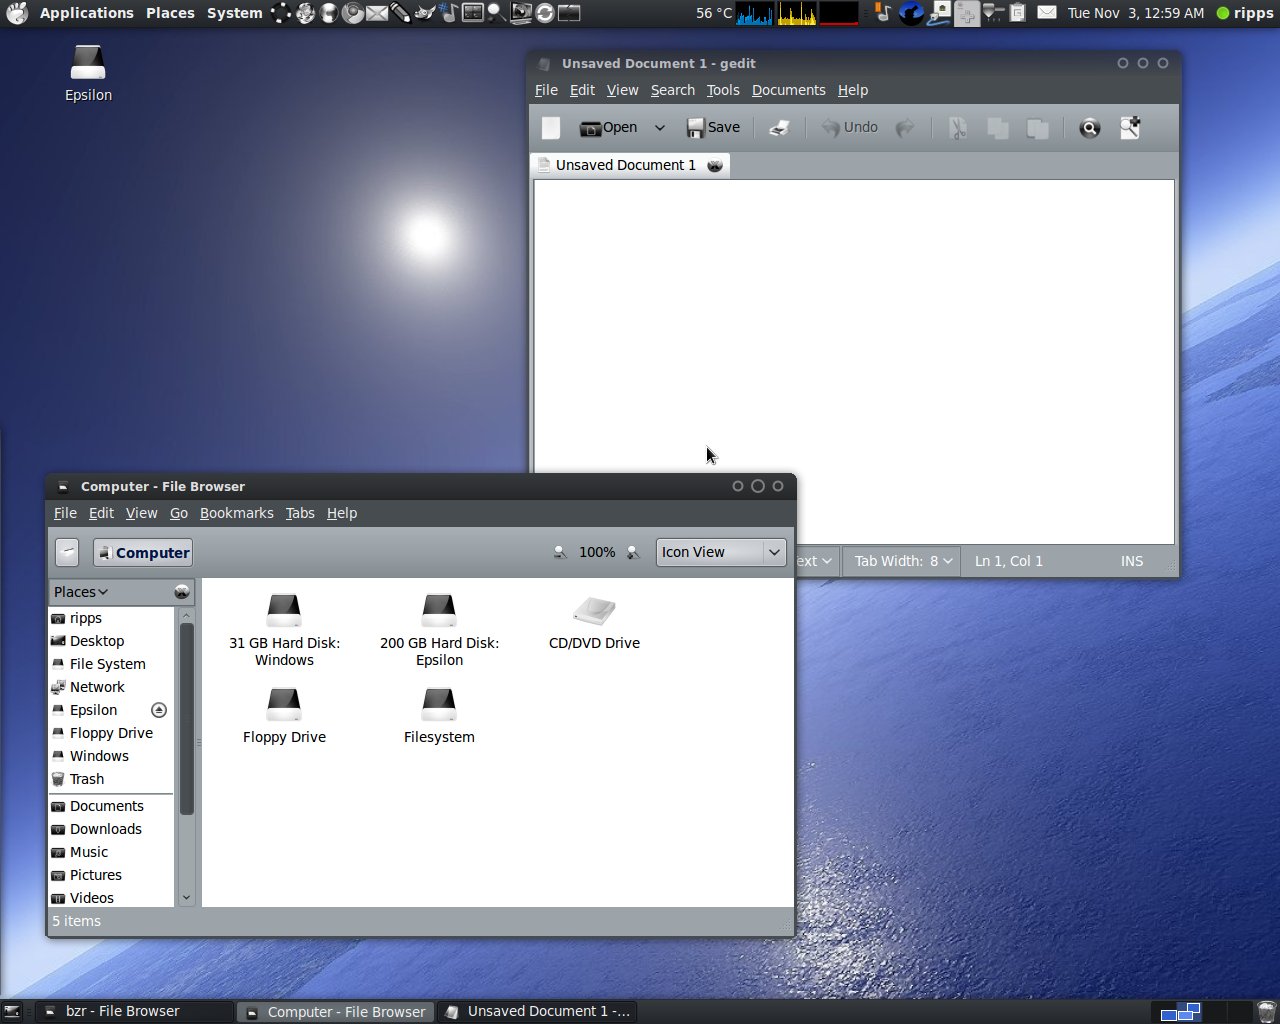Close the Places sidebar pane
1280x1024 pixels.
[182, 592]
